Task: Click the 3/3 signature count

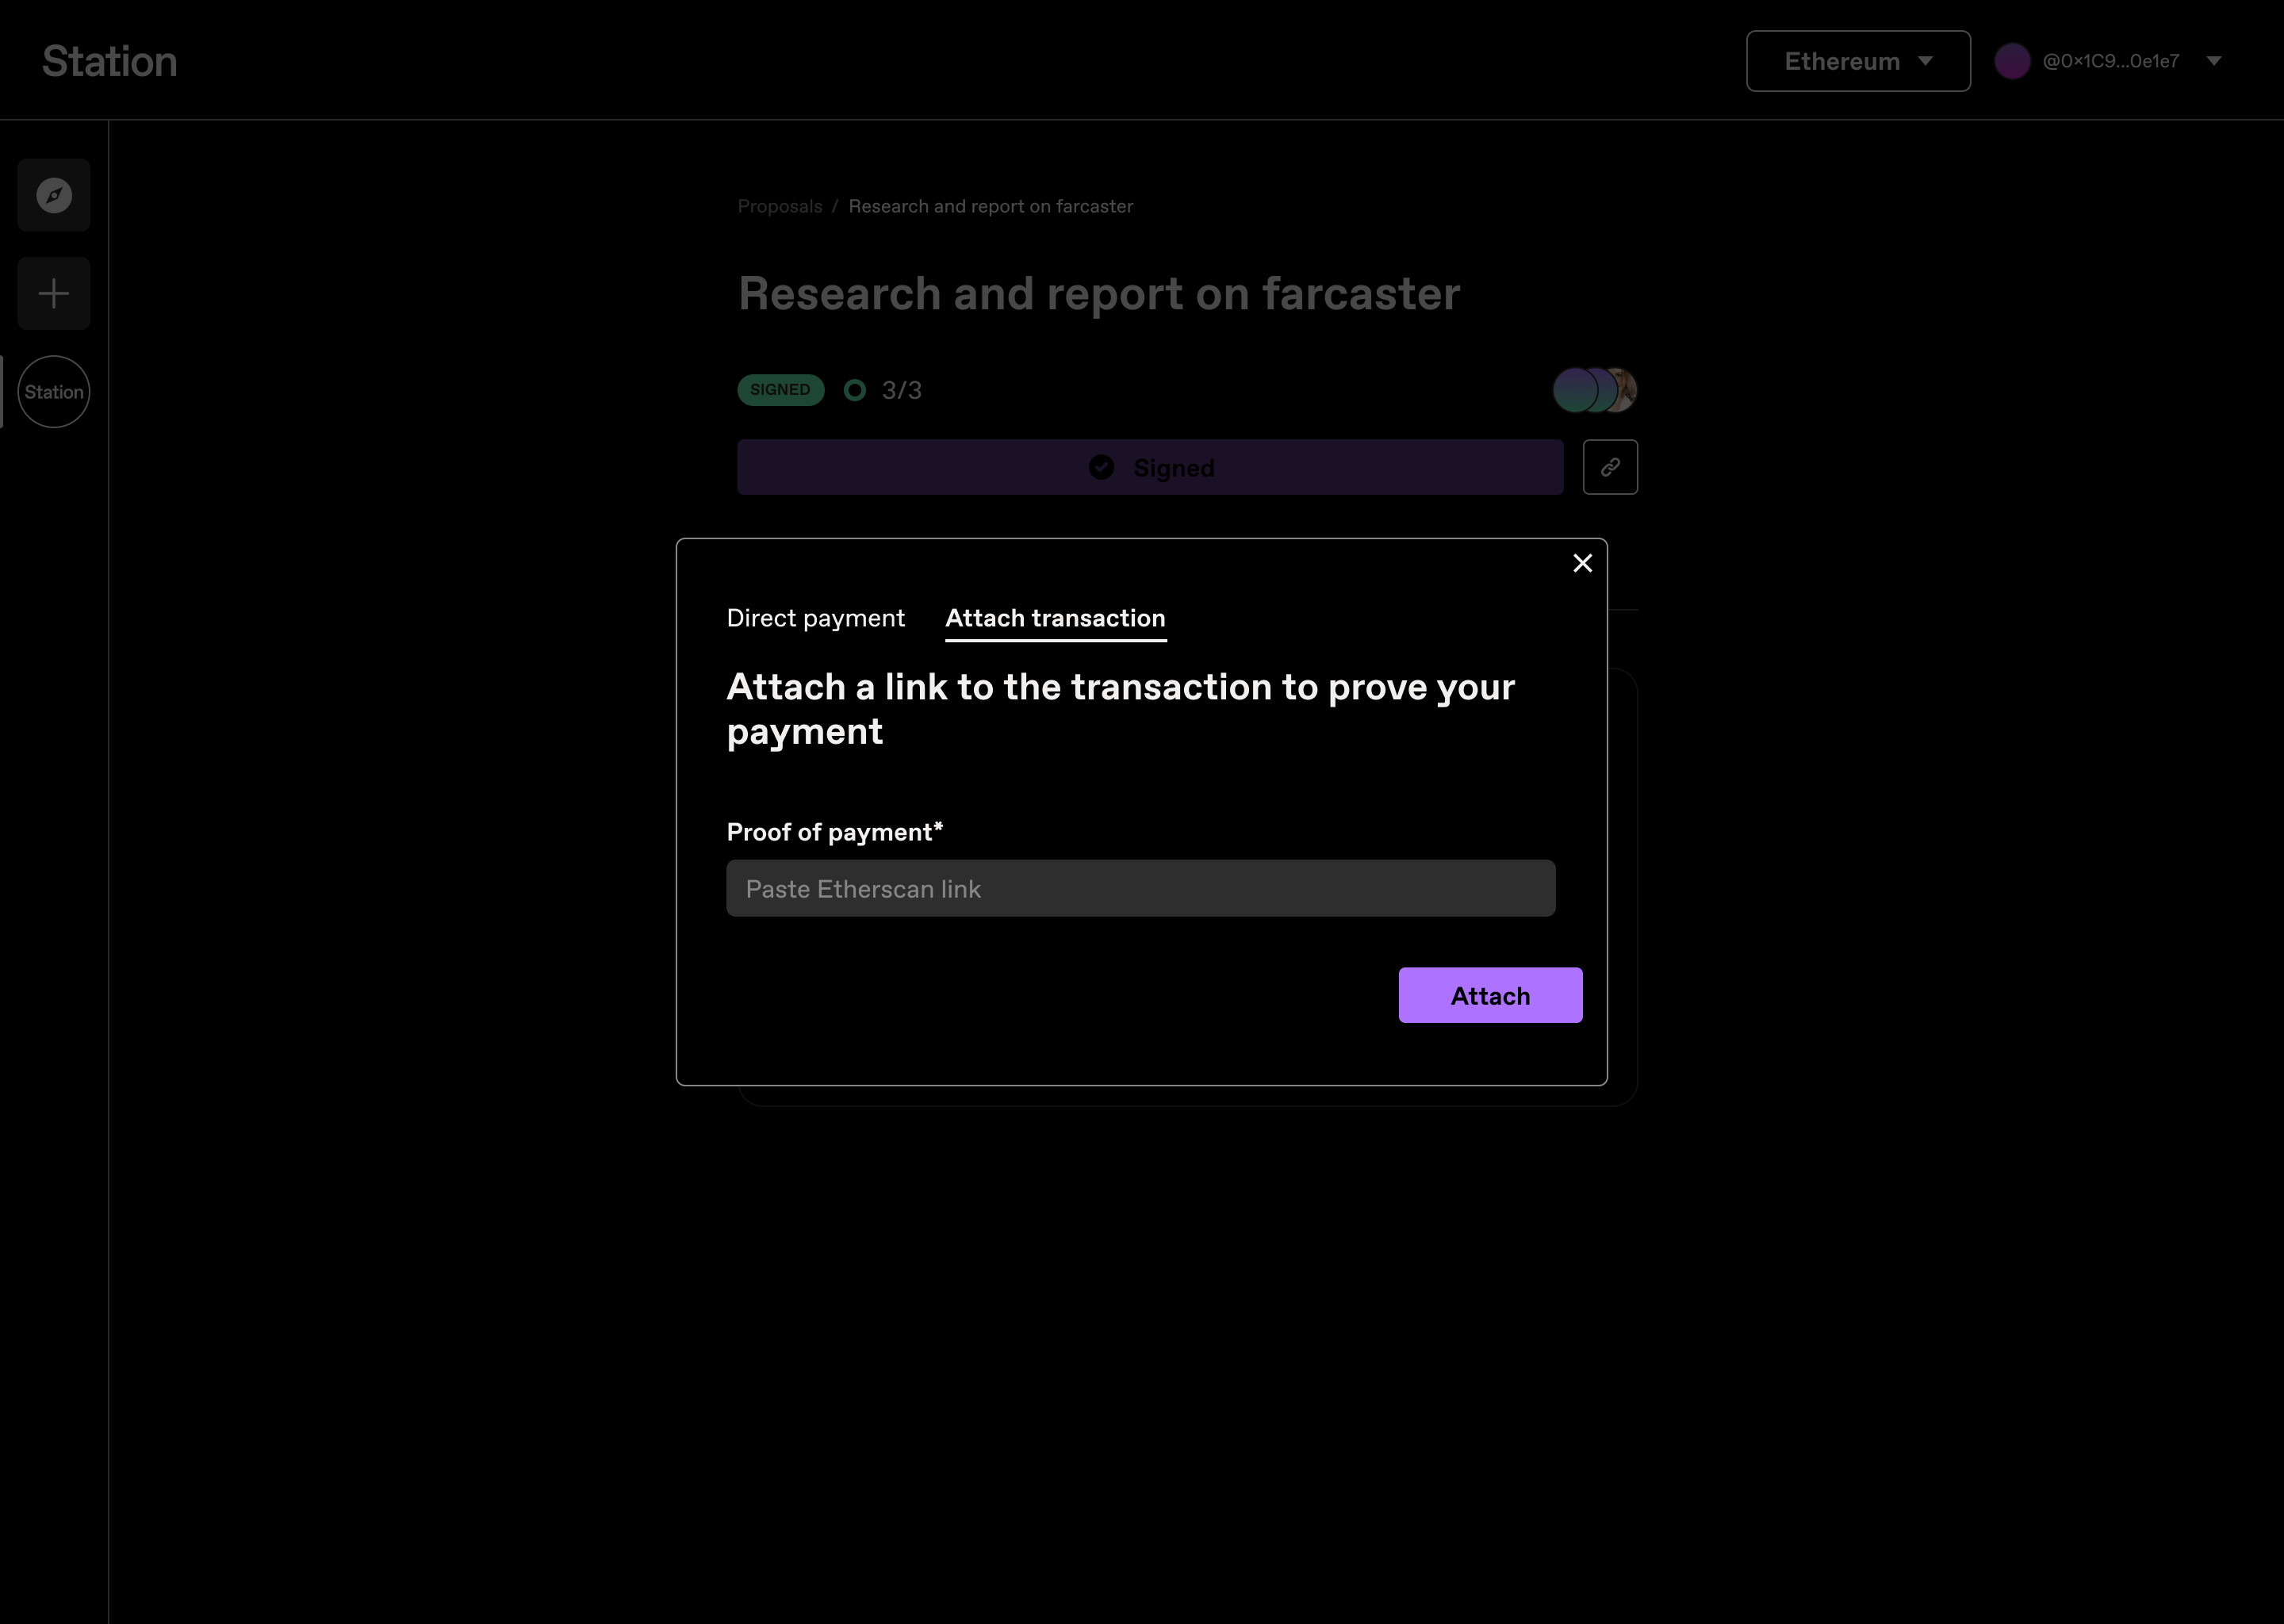Action: pos(901,390)
